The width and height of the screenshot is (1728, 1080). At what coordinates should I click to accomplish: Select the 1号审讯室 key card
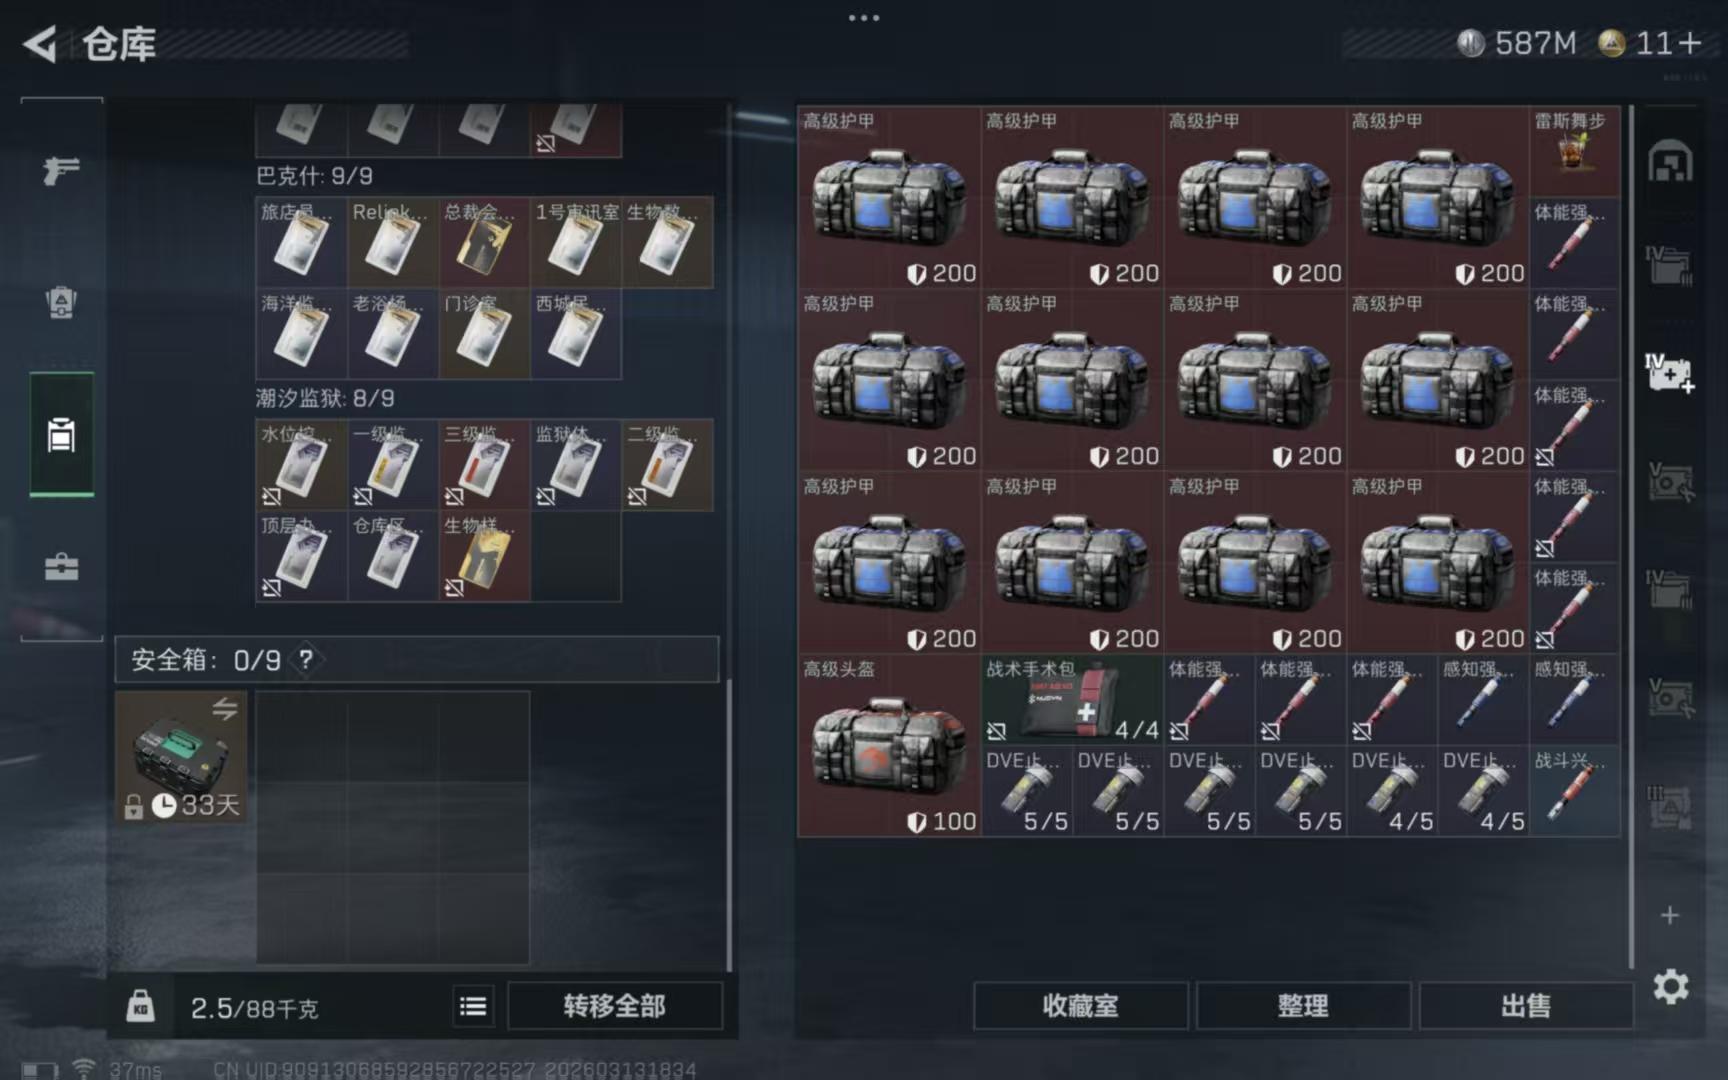click(576, 242)
